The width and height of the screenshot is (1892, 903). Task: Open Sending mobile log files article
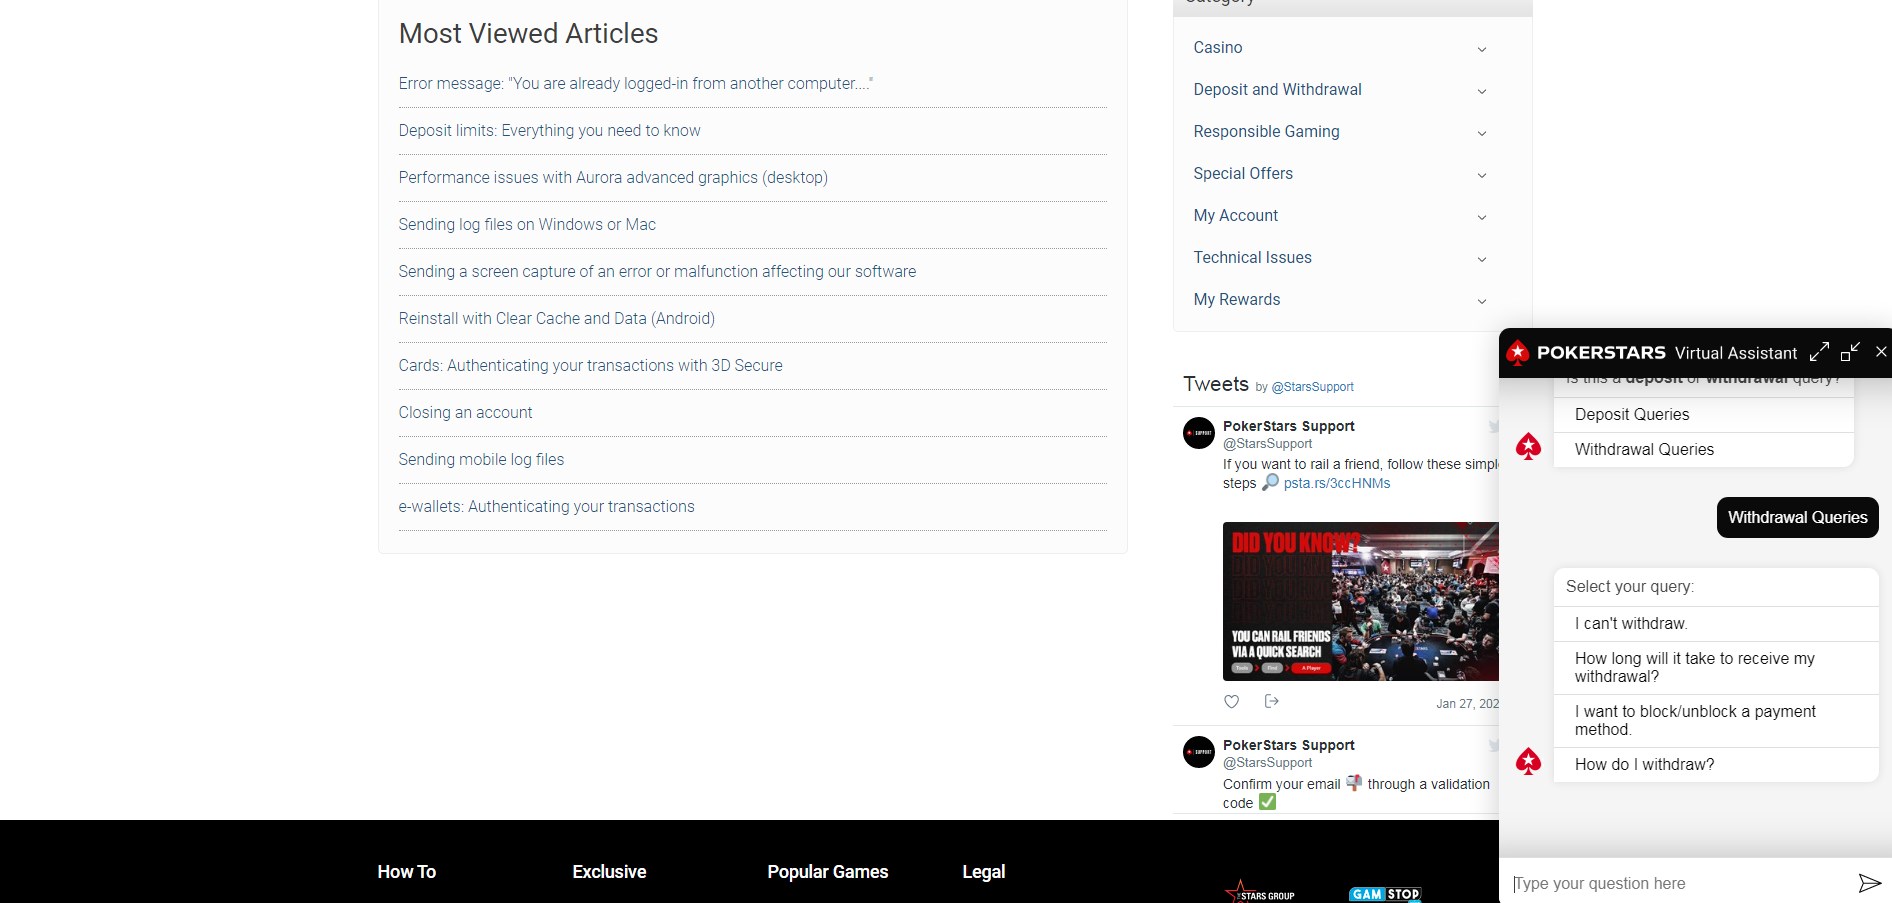pyautogui.click(x=481, y=460)
